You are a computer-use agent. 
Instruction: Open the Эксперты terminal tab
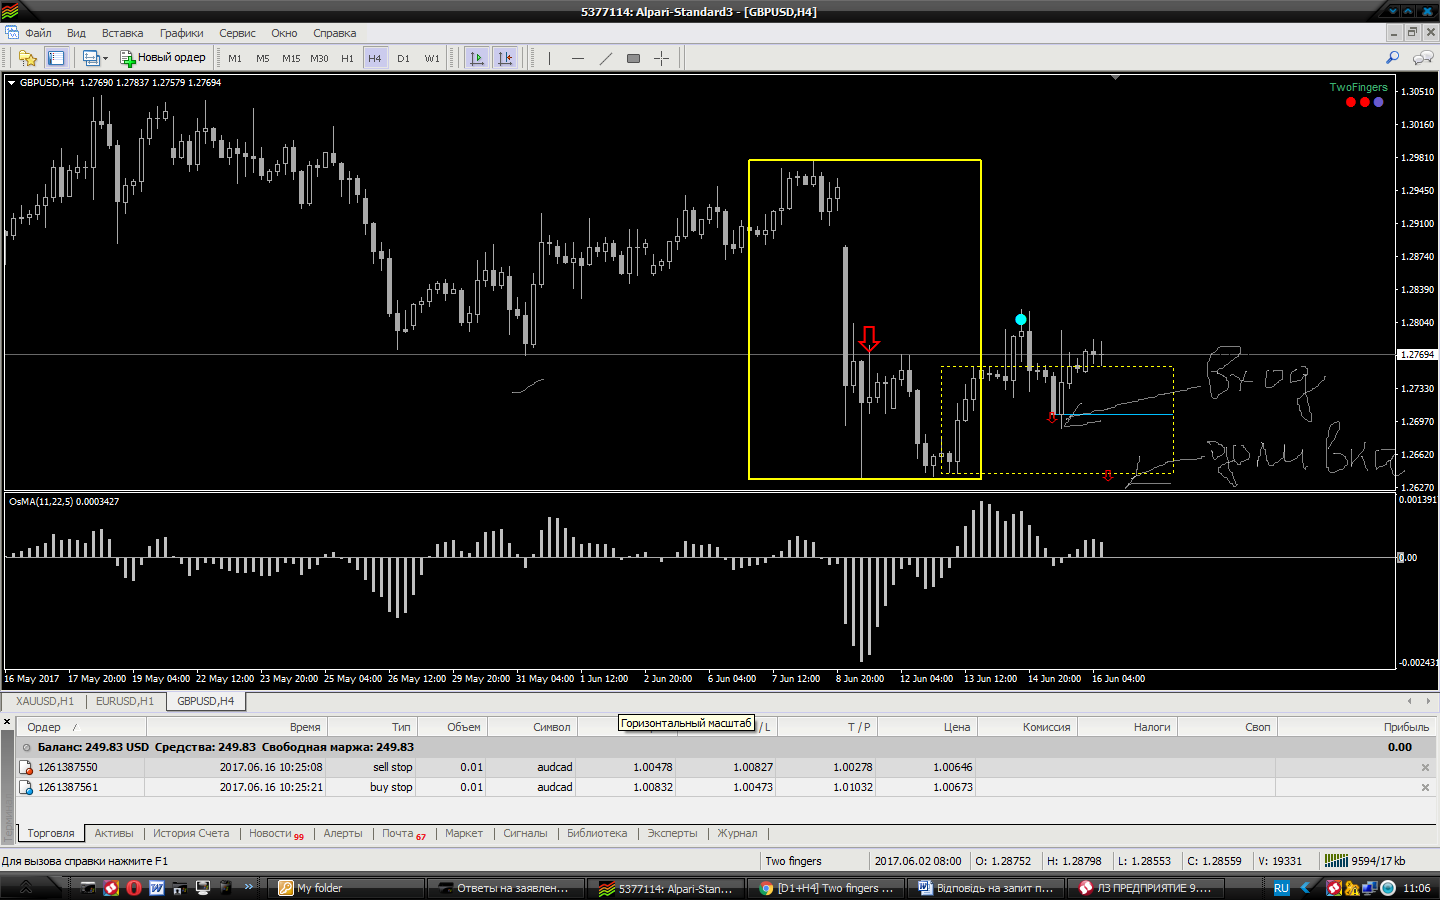tap(672, 833)
